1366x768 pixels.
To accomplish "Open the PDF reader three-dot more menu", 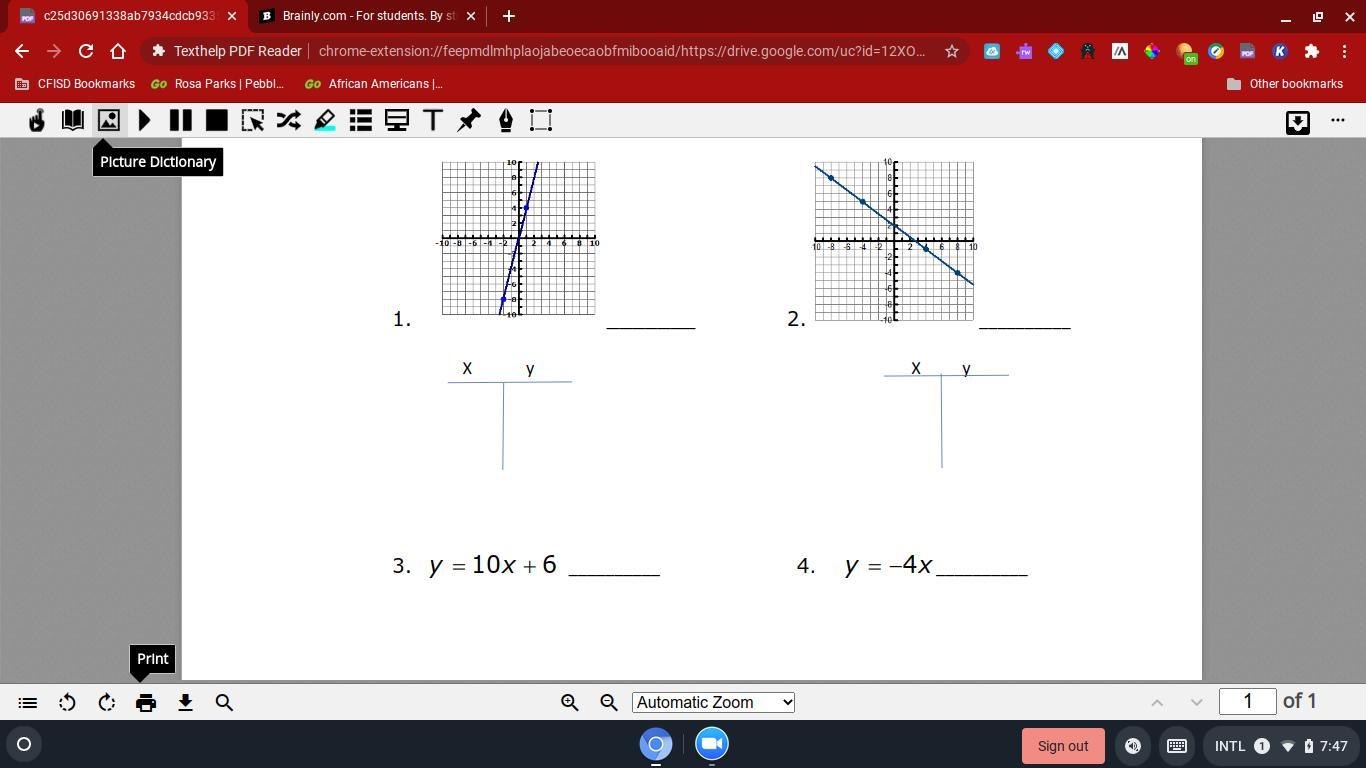I will coord(1338,121).
